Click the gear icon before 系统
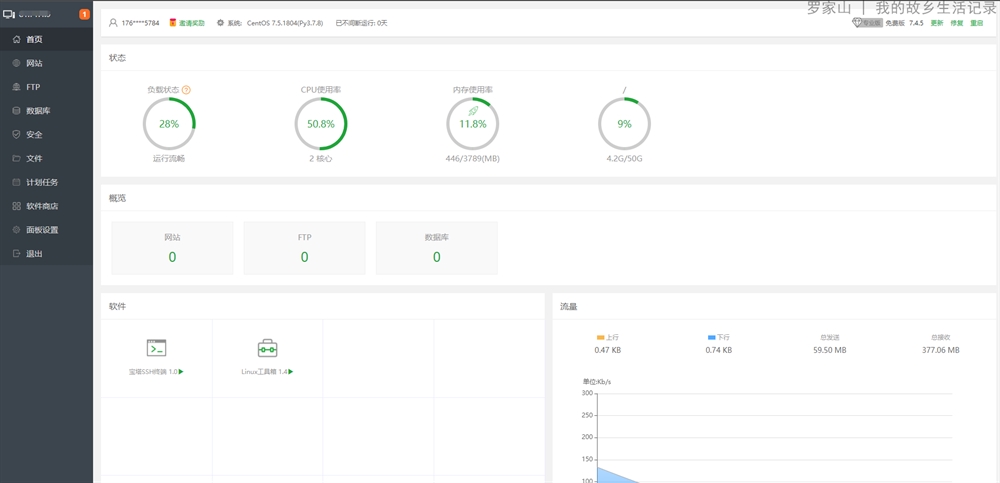This screenshot has width=1000, height=483. pos(221,23)
